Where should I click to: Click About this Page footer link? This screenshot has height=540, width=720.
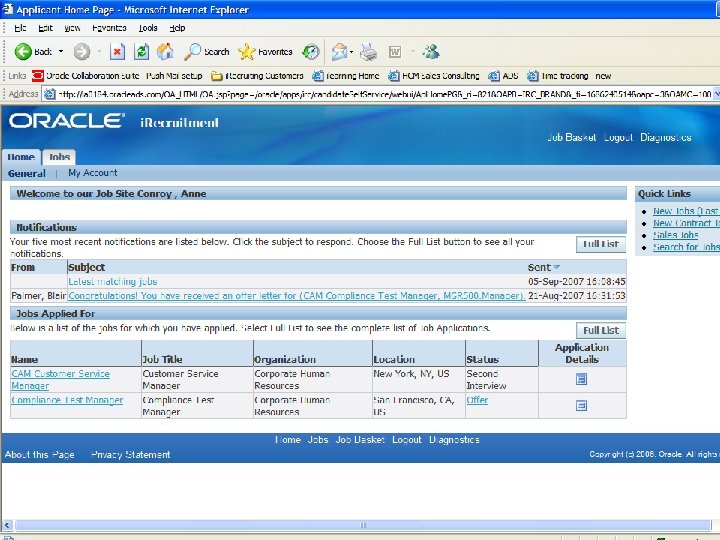39,455
